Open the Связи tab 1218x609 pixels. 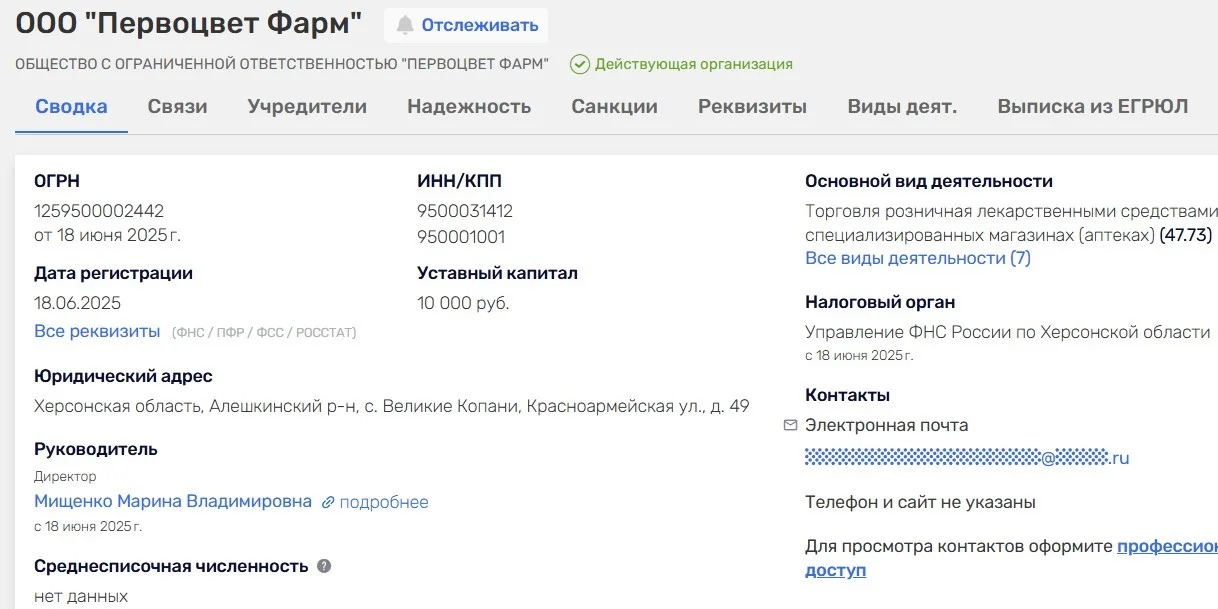177,107
